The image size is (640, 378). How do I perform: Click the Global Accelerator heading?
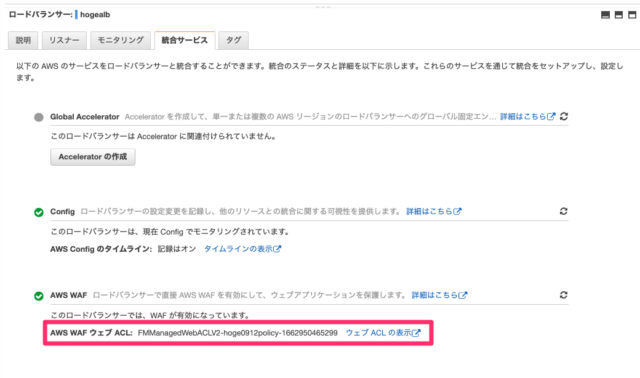[x=84, y=117]
